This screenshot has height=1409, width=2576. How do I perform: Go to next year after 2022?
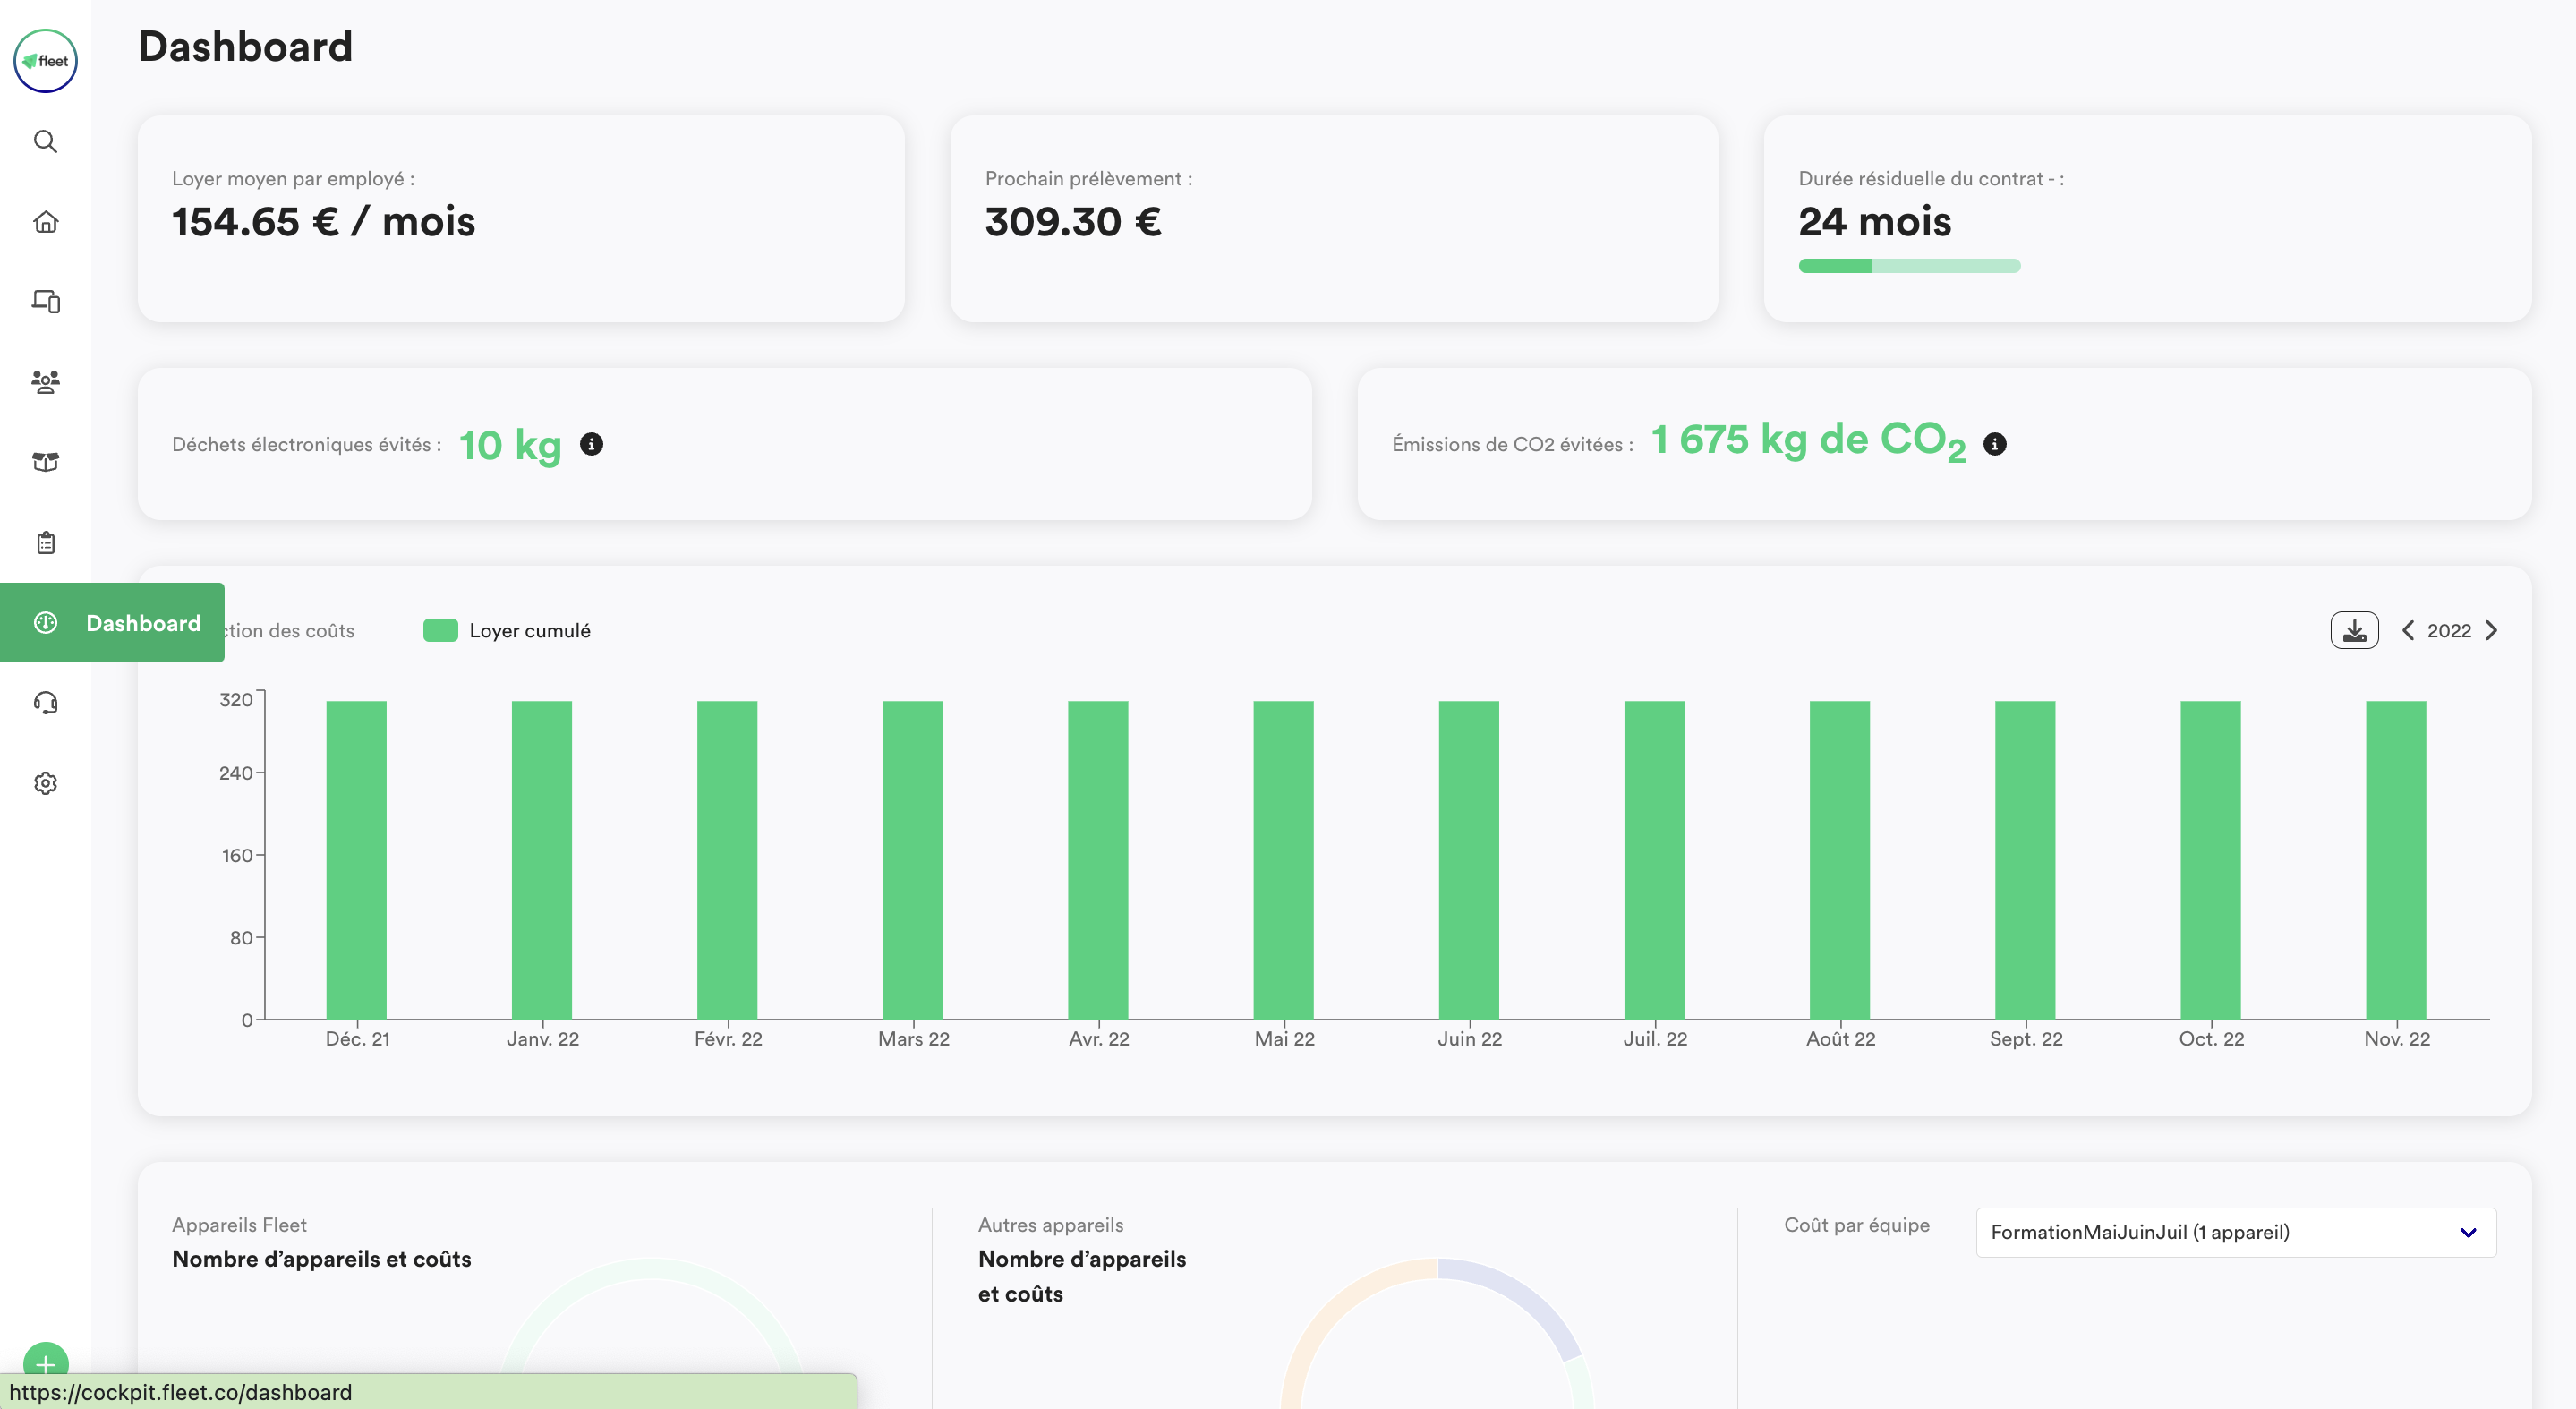pos(2491,630)
